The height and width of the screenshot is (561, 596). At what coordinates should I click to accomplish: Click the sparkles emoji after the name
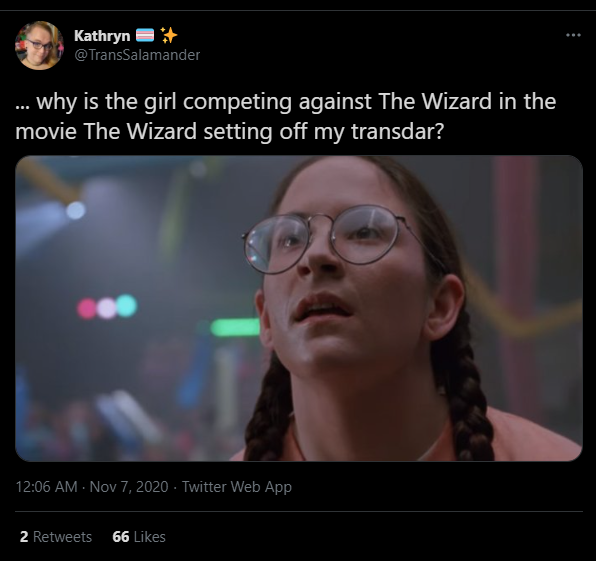coord(169,35)
